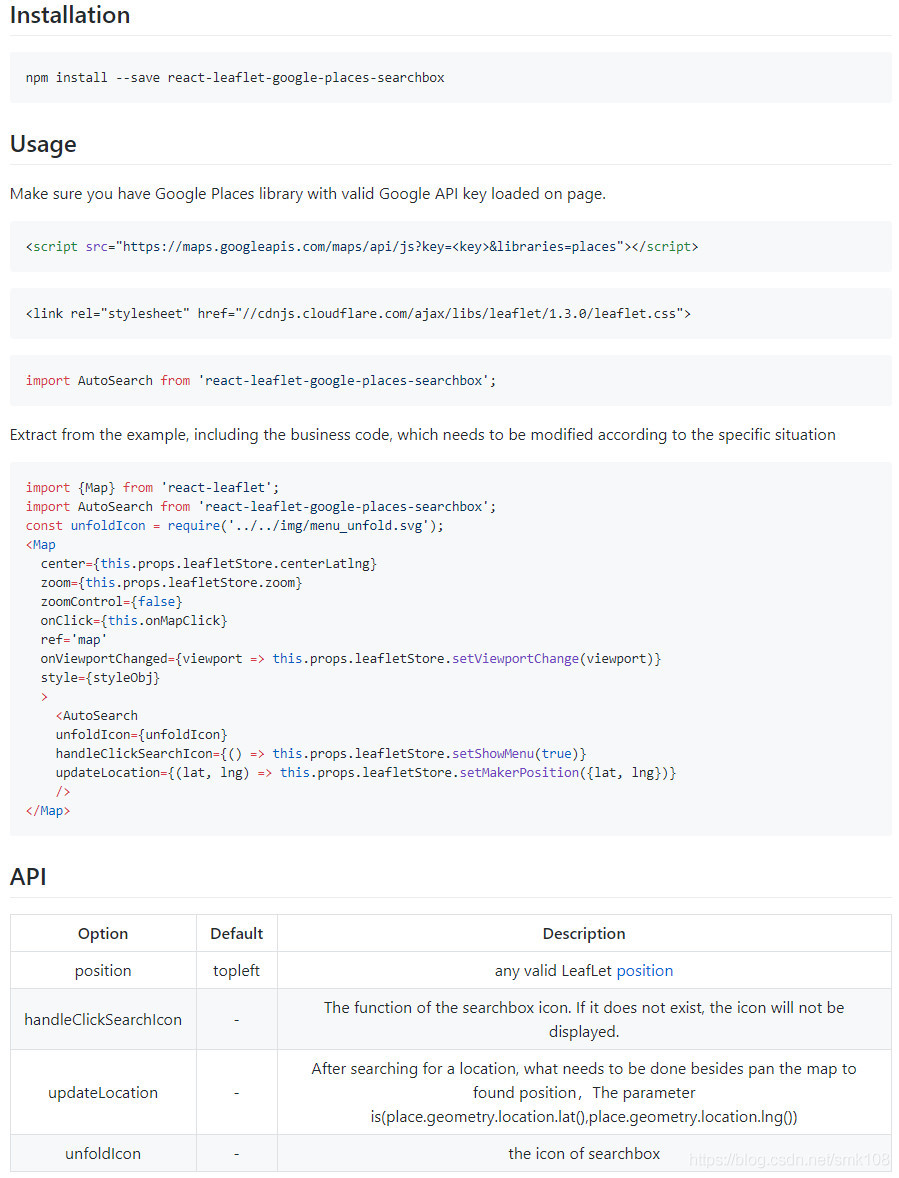
Task: Click the 'After searching for a location' description
Action: coord(584,1092)
